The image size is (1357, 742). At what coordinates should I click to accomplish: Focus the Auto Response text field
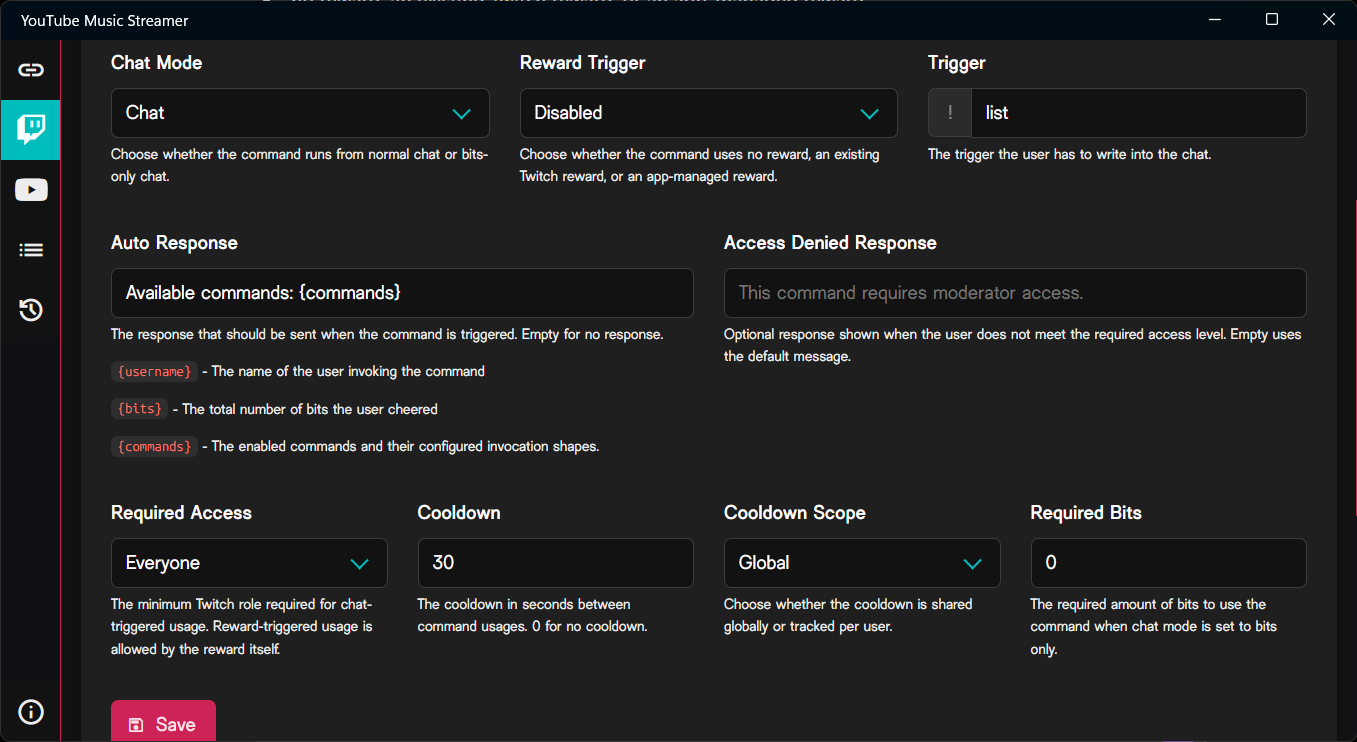402,293
